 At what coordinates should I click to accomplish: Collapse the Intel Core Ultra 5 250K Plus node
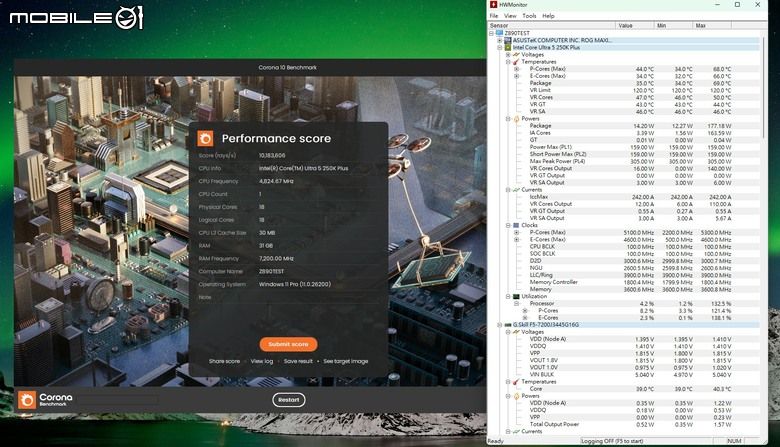point(499,48)
